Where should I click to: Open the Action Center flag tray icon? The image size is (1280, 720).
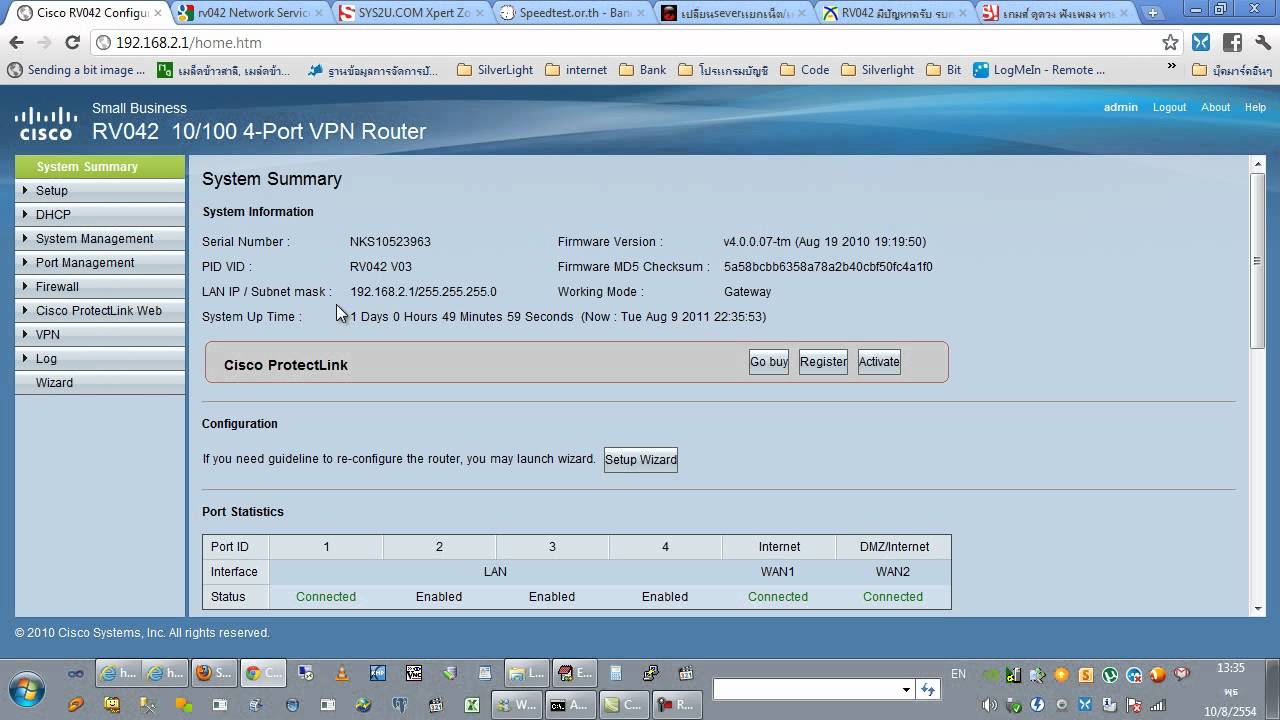(1133, 705)
